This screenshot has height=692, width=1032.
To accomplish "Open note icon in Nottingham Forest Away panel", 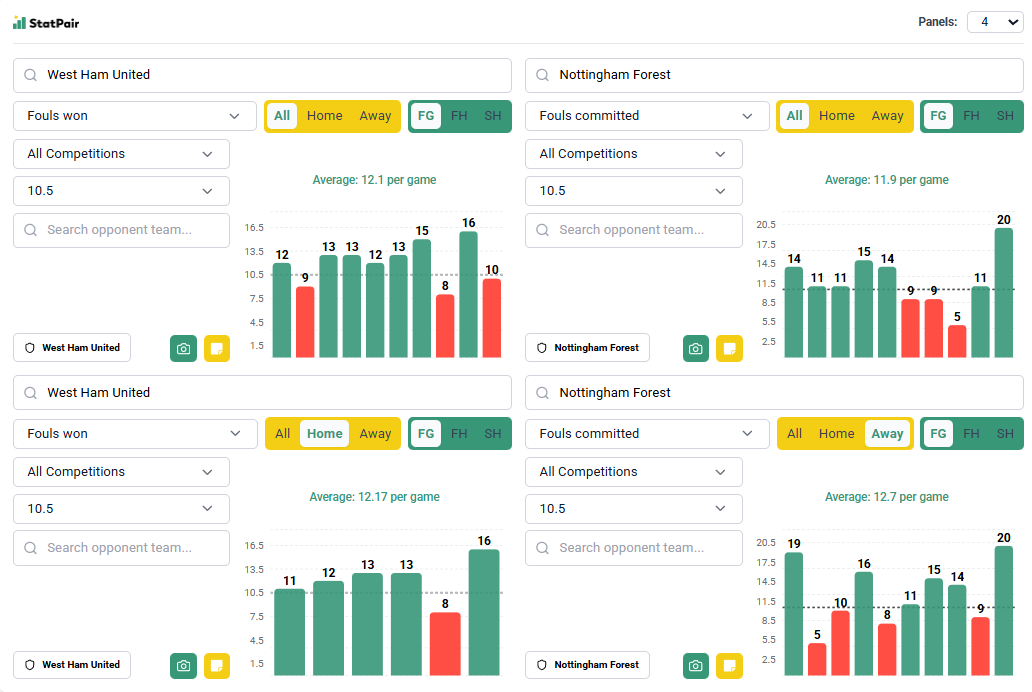I will (x=730, y=665).
